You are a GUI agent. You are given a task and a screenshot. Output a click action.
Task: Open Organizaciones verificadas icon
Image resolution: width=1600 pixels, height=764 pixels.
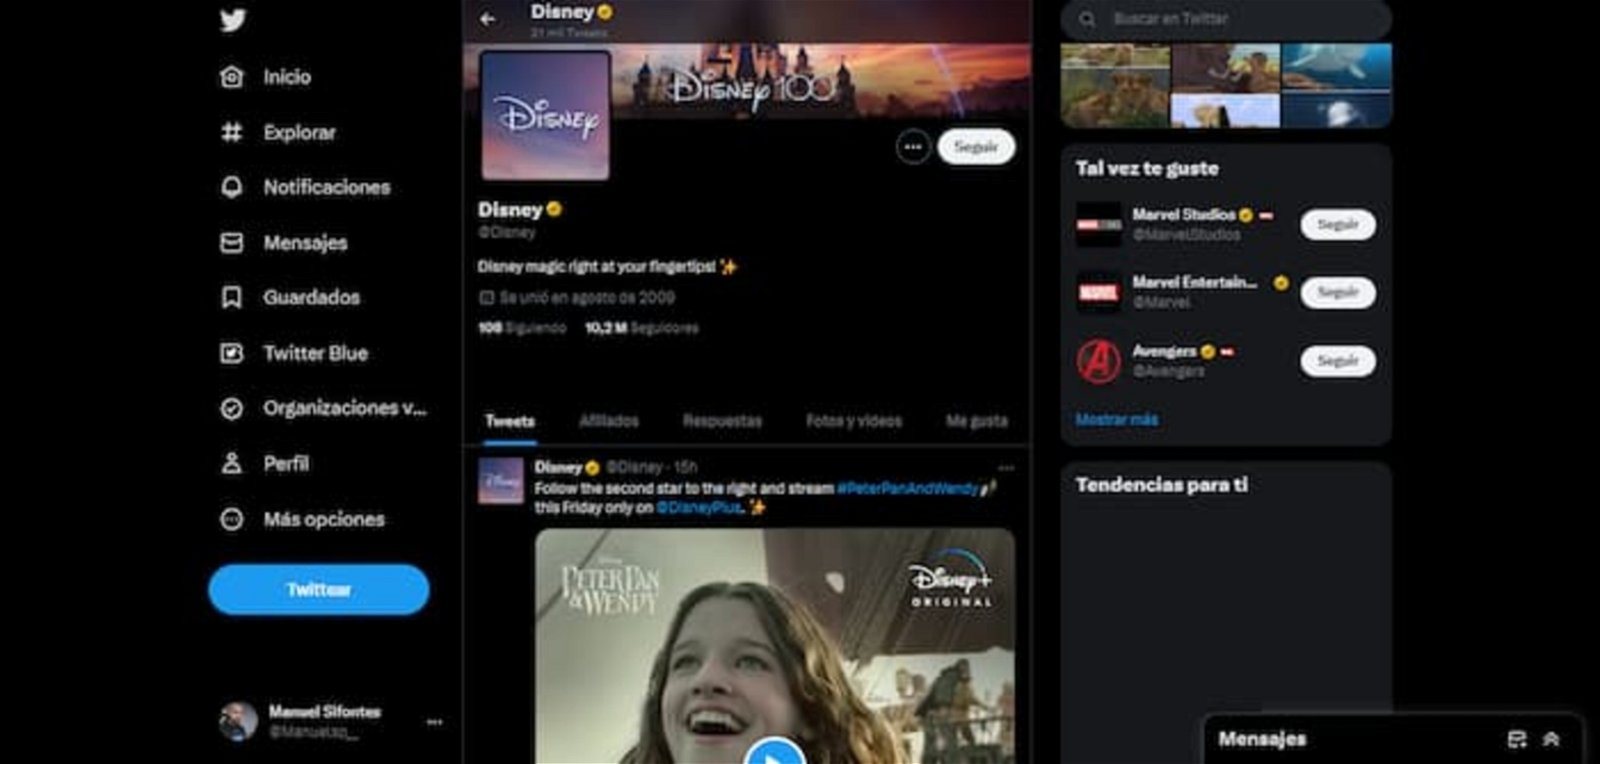231,408
